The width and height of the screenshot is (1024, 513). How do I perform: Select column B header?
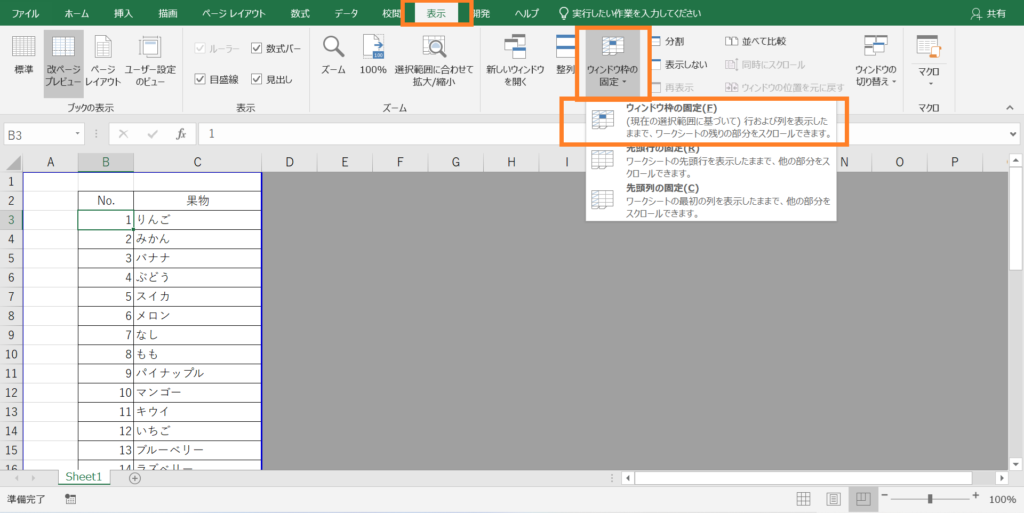(106, 163)
